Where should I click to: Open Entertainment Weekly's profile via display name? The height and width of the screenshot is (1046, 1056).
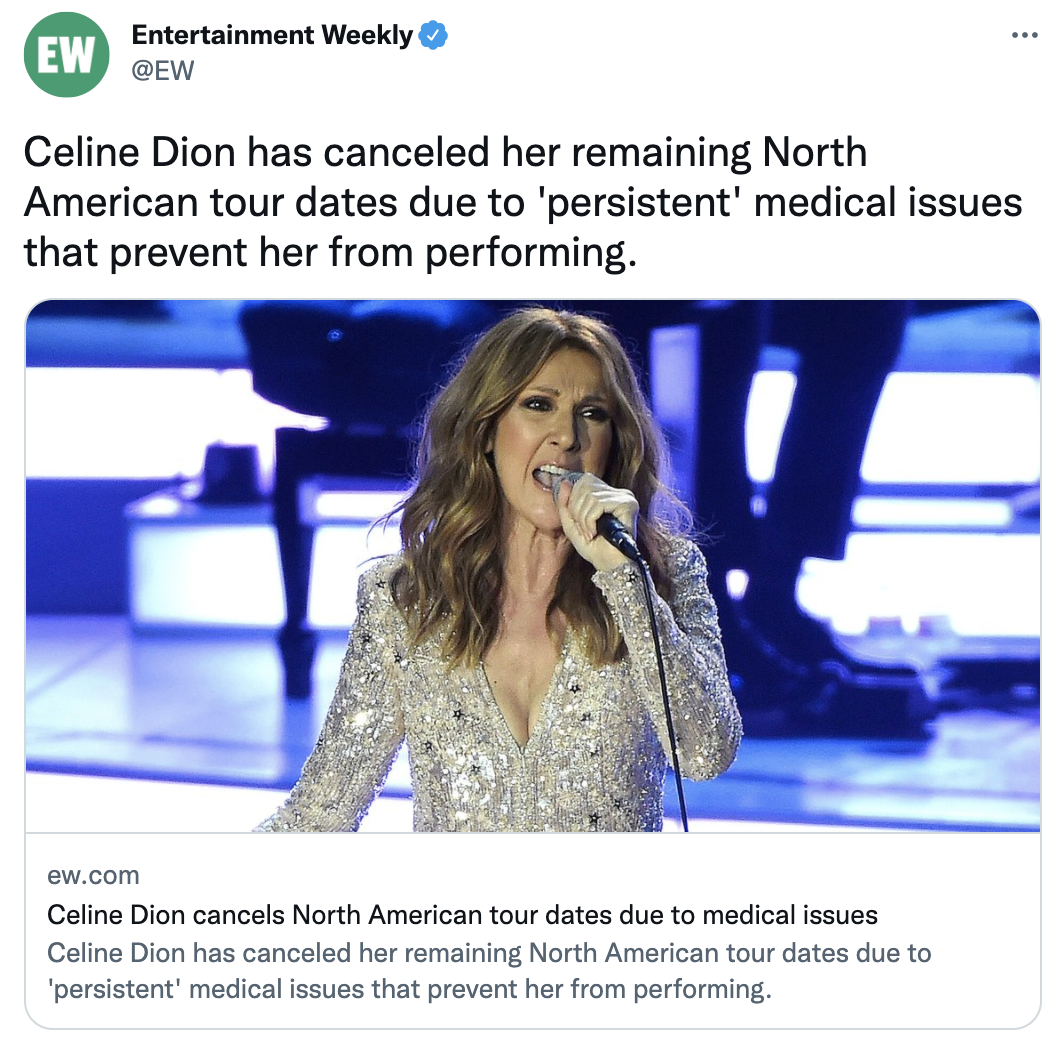[272, 35]
